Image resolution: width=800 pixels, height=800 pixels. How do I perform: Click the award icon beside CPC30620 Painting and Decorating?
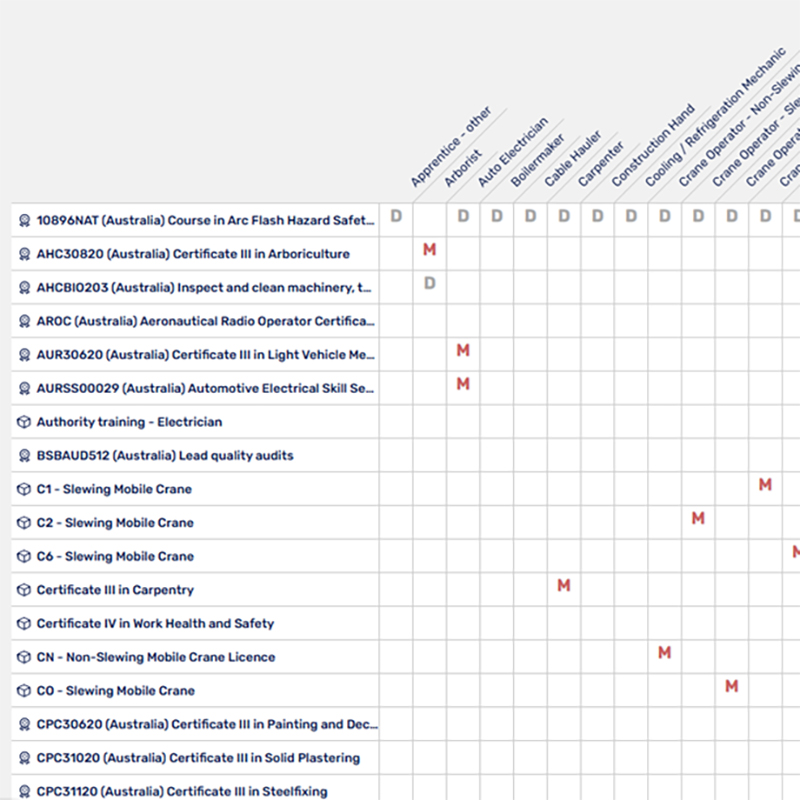coord(24,724)
